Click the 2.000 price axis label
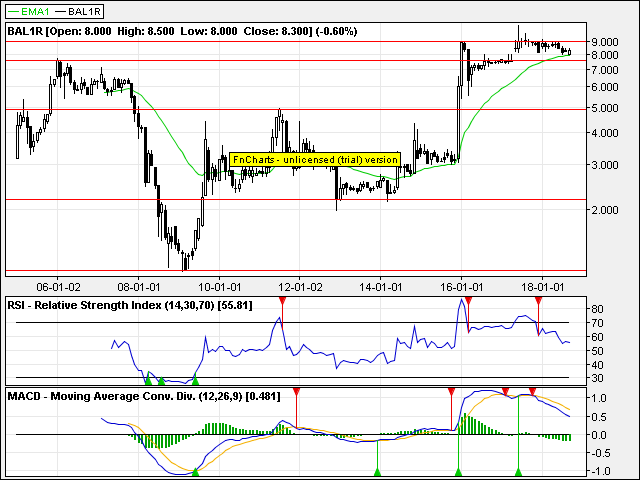This screenshot has width=640, height=480. click(604, 210)
